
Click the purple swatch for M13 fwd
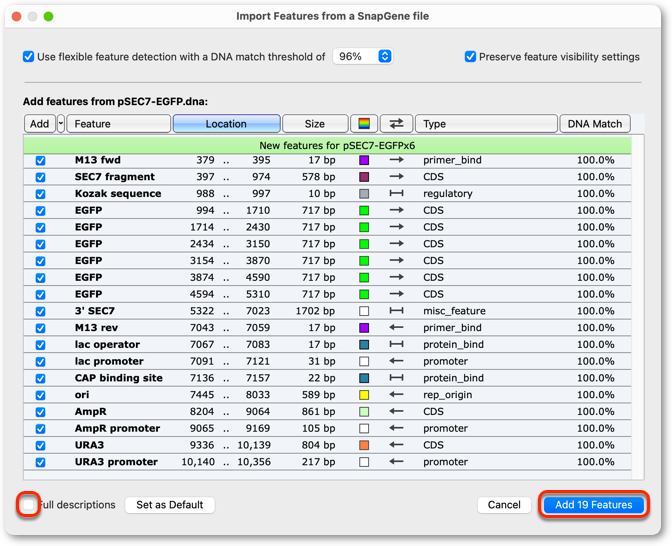click(364, 160)
